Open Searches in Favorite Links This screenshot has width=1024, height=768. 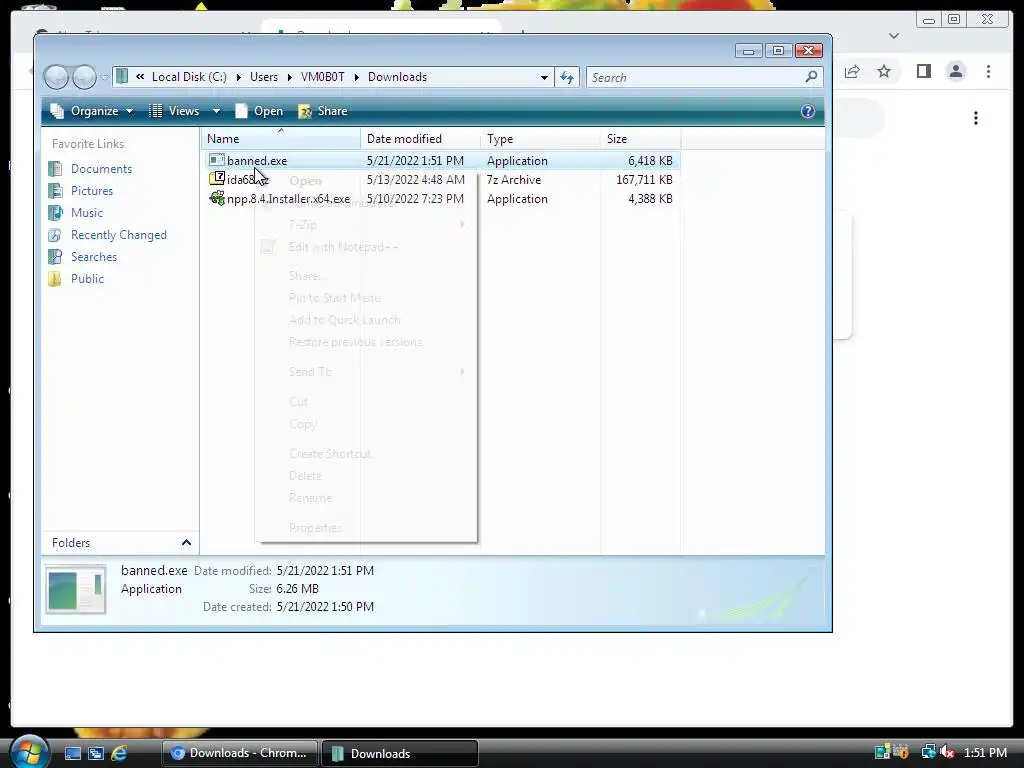click(94, 257)
